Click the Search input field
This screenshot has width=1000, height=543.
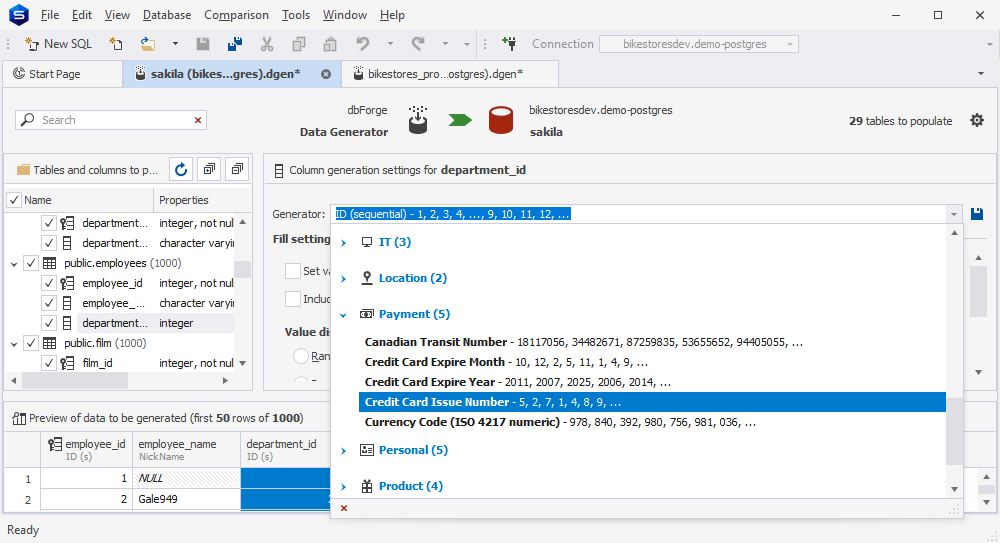[112, 120]
